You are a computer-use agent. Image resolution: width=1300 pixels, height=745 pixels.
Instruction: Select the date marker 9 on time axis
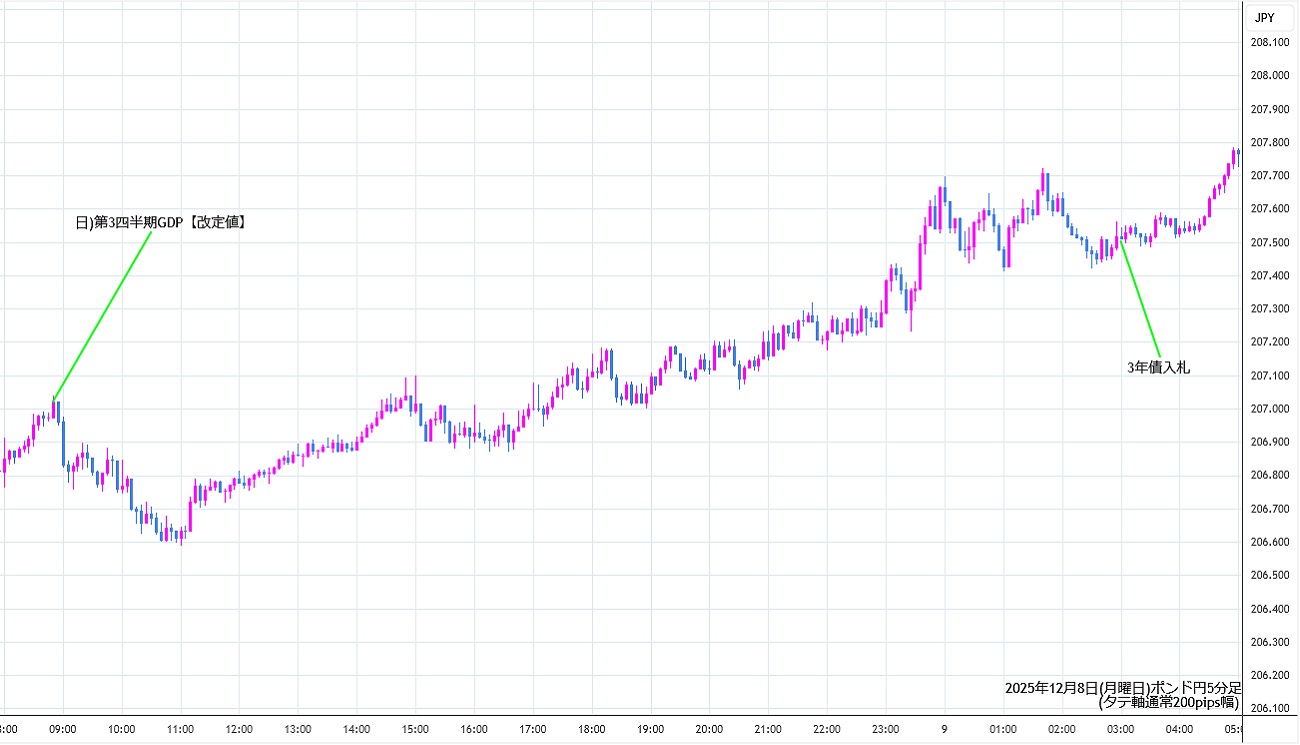tap(944, 729)
